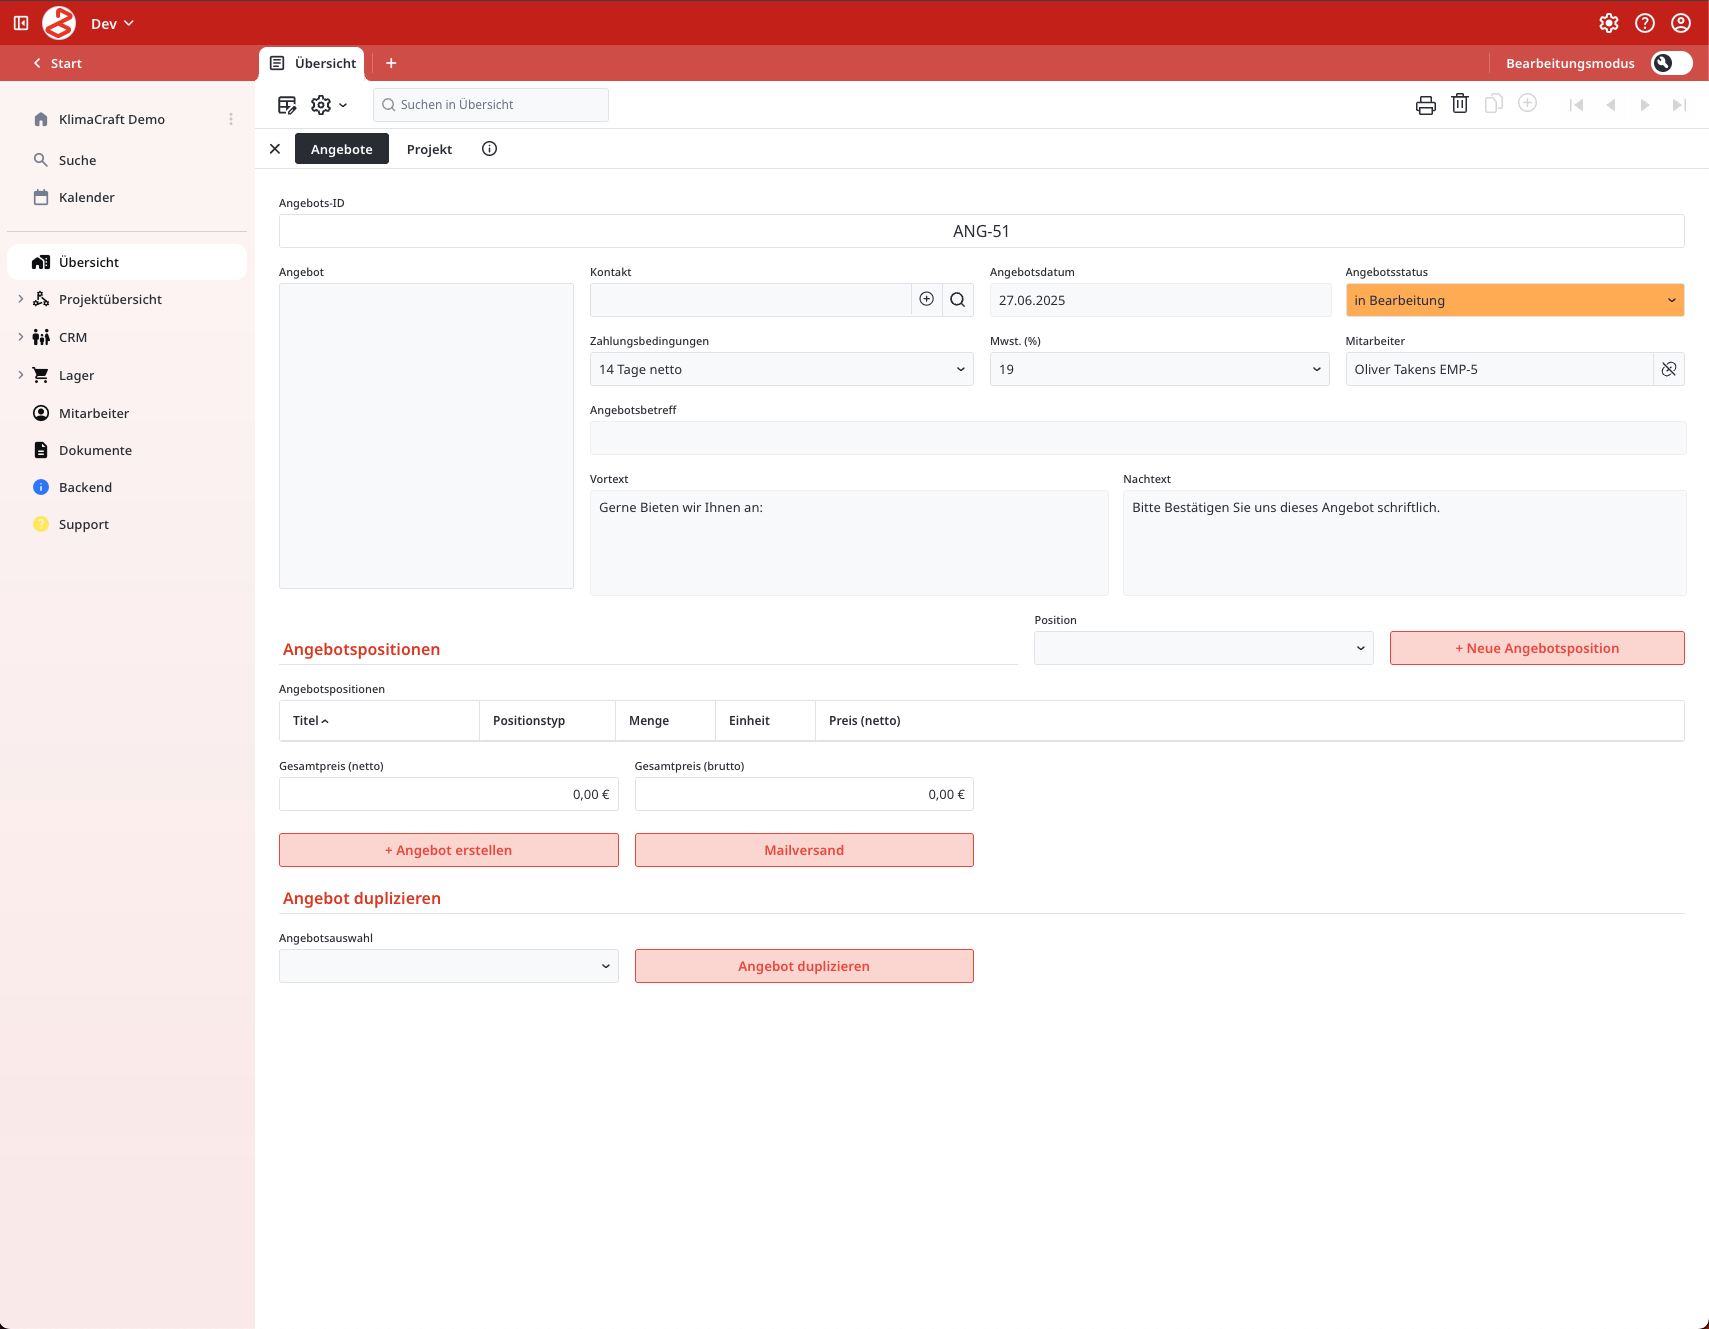Viewport: 1709px width, 1329px height.
Task: Open the info icon next to Projekt
Action: click(489, 149)
